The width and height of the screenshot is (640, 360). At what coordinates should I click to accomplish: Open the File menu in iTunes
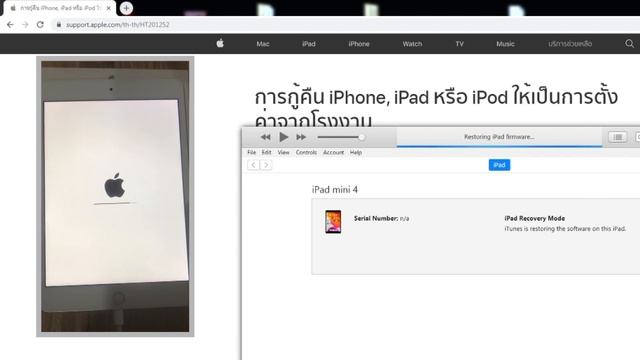[x=251, y=152]
